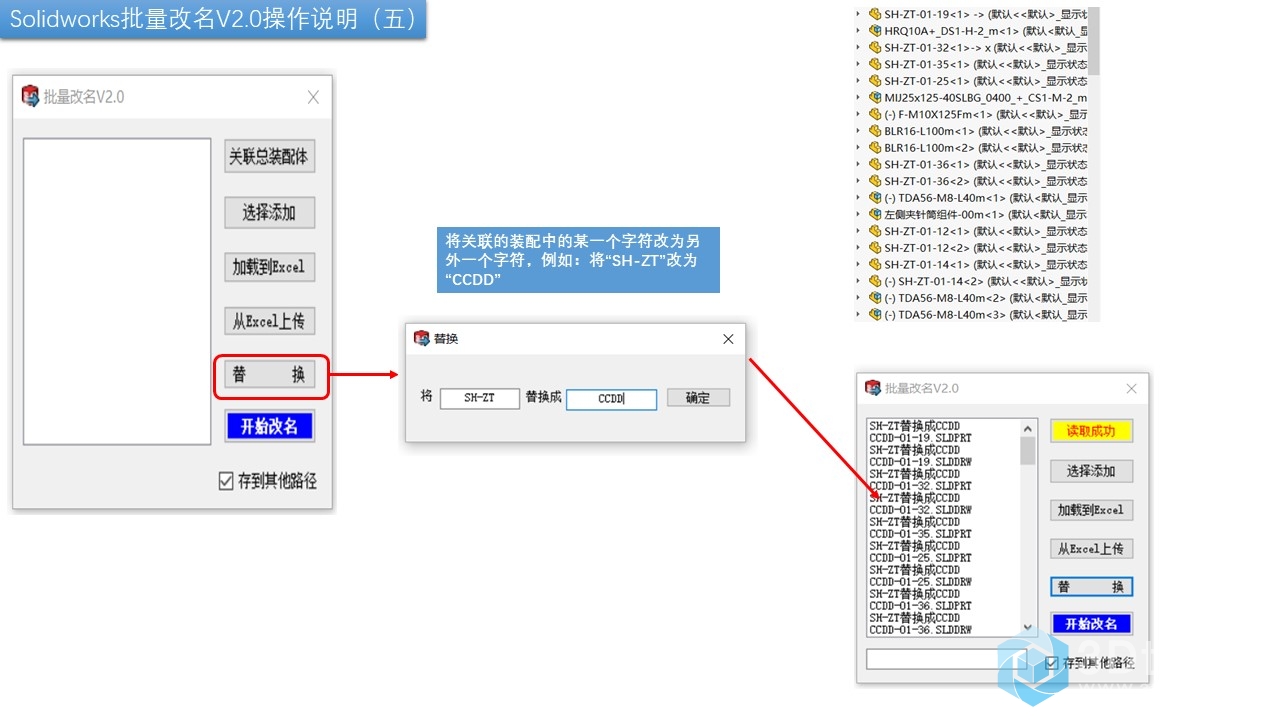Viewport: 1280px width, 720px height.
Task: Open 替换 from the empty-list dialog
Action: click(x=269, y=375)
